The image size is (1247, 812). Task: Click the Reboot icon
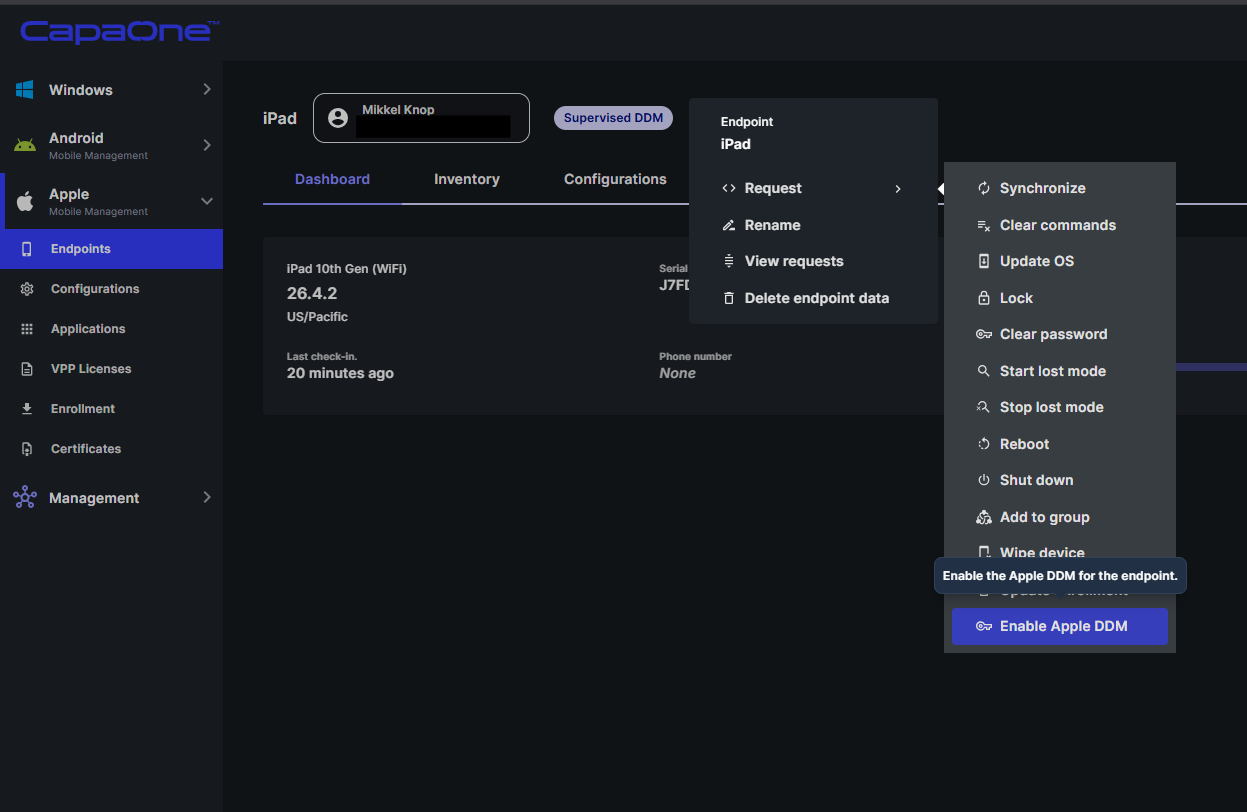[x=984, y=444]
